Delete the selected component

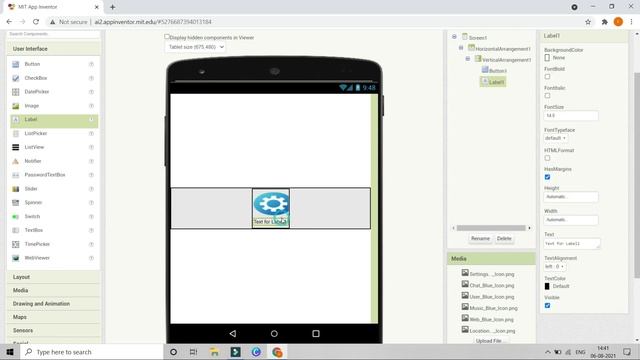(504, 238)
